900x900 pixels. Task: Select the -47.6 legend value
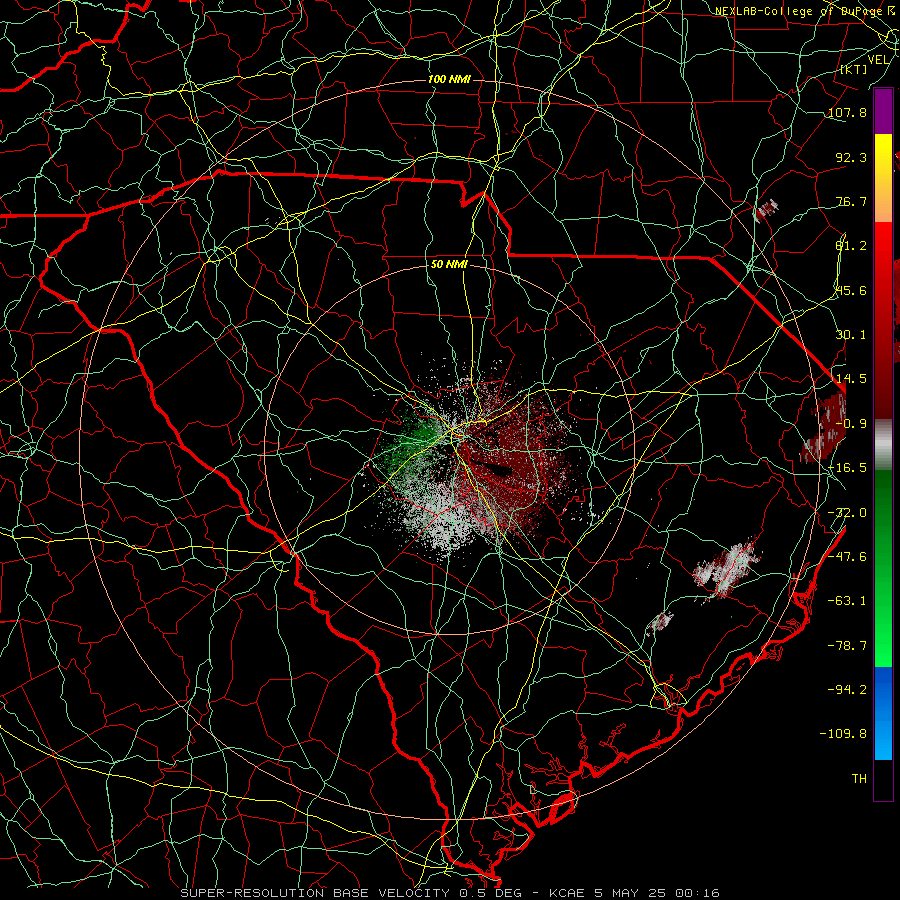[847, 557]
